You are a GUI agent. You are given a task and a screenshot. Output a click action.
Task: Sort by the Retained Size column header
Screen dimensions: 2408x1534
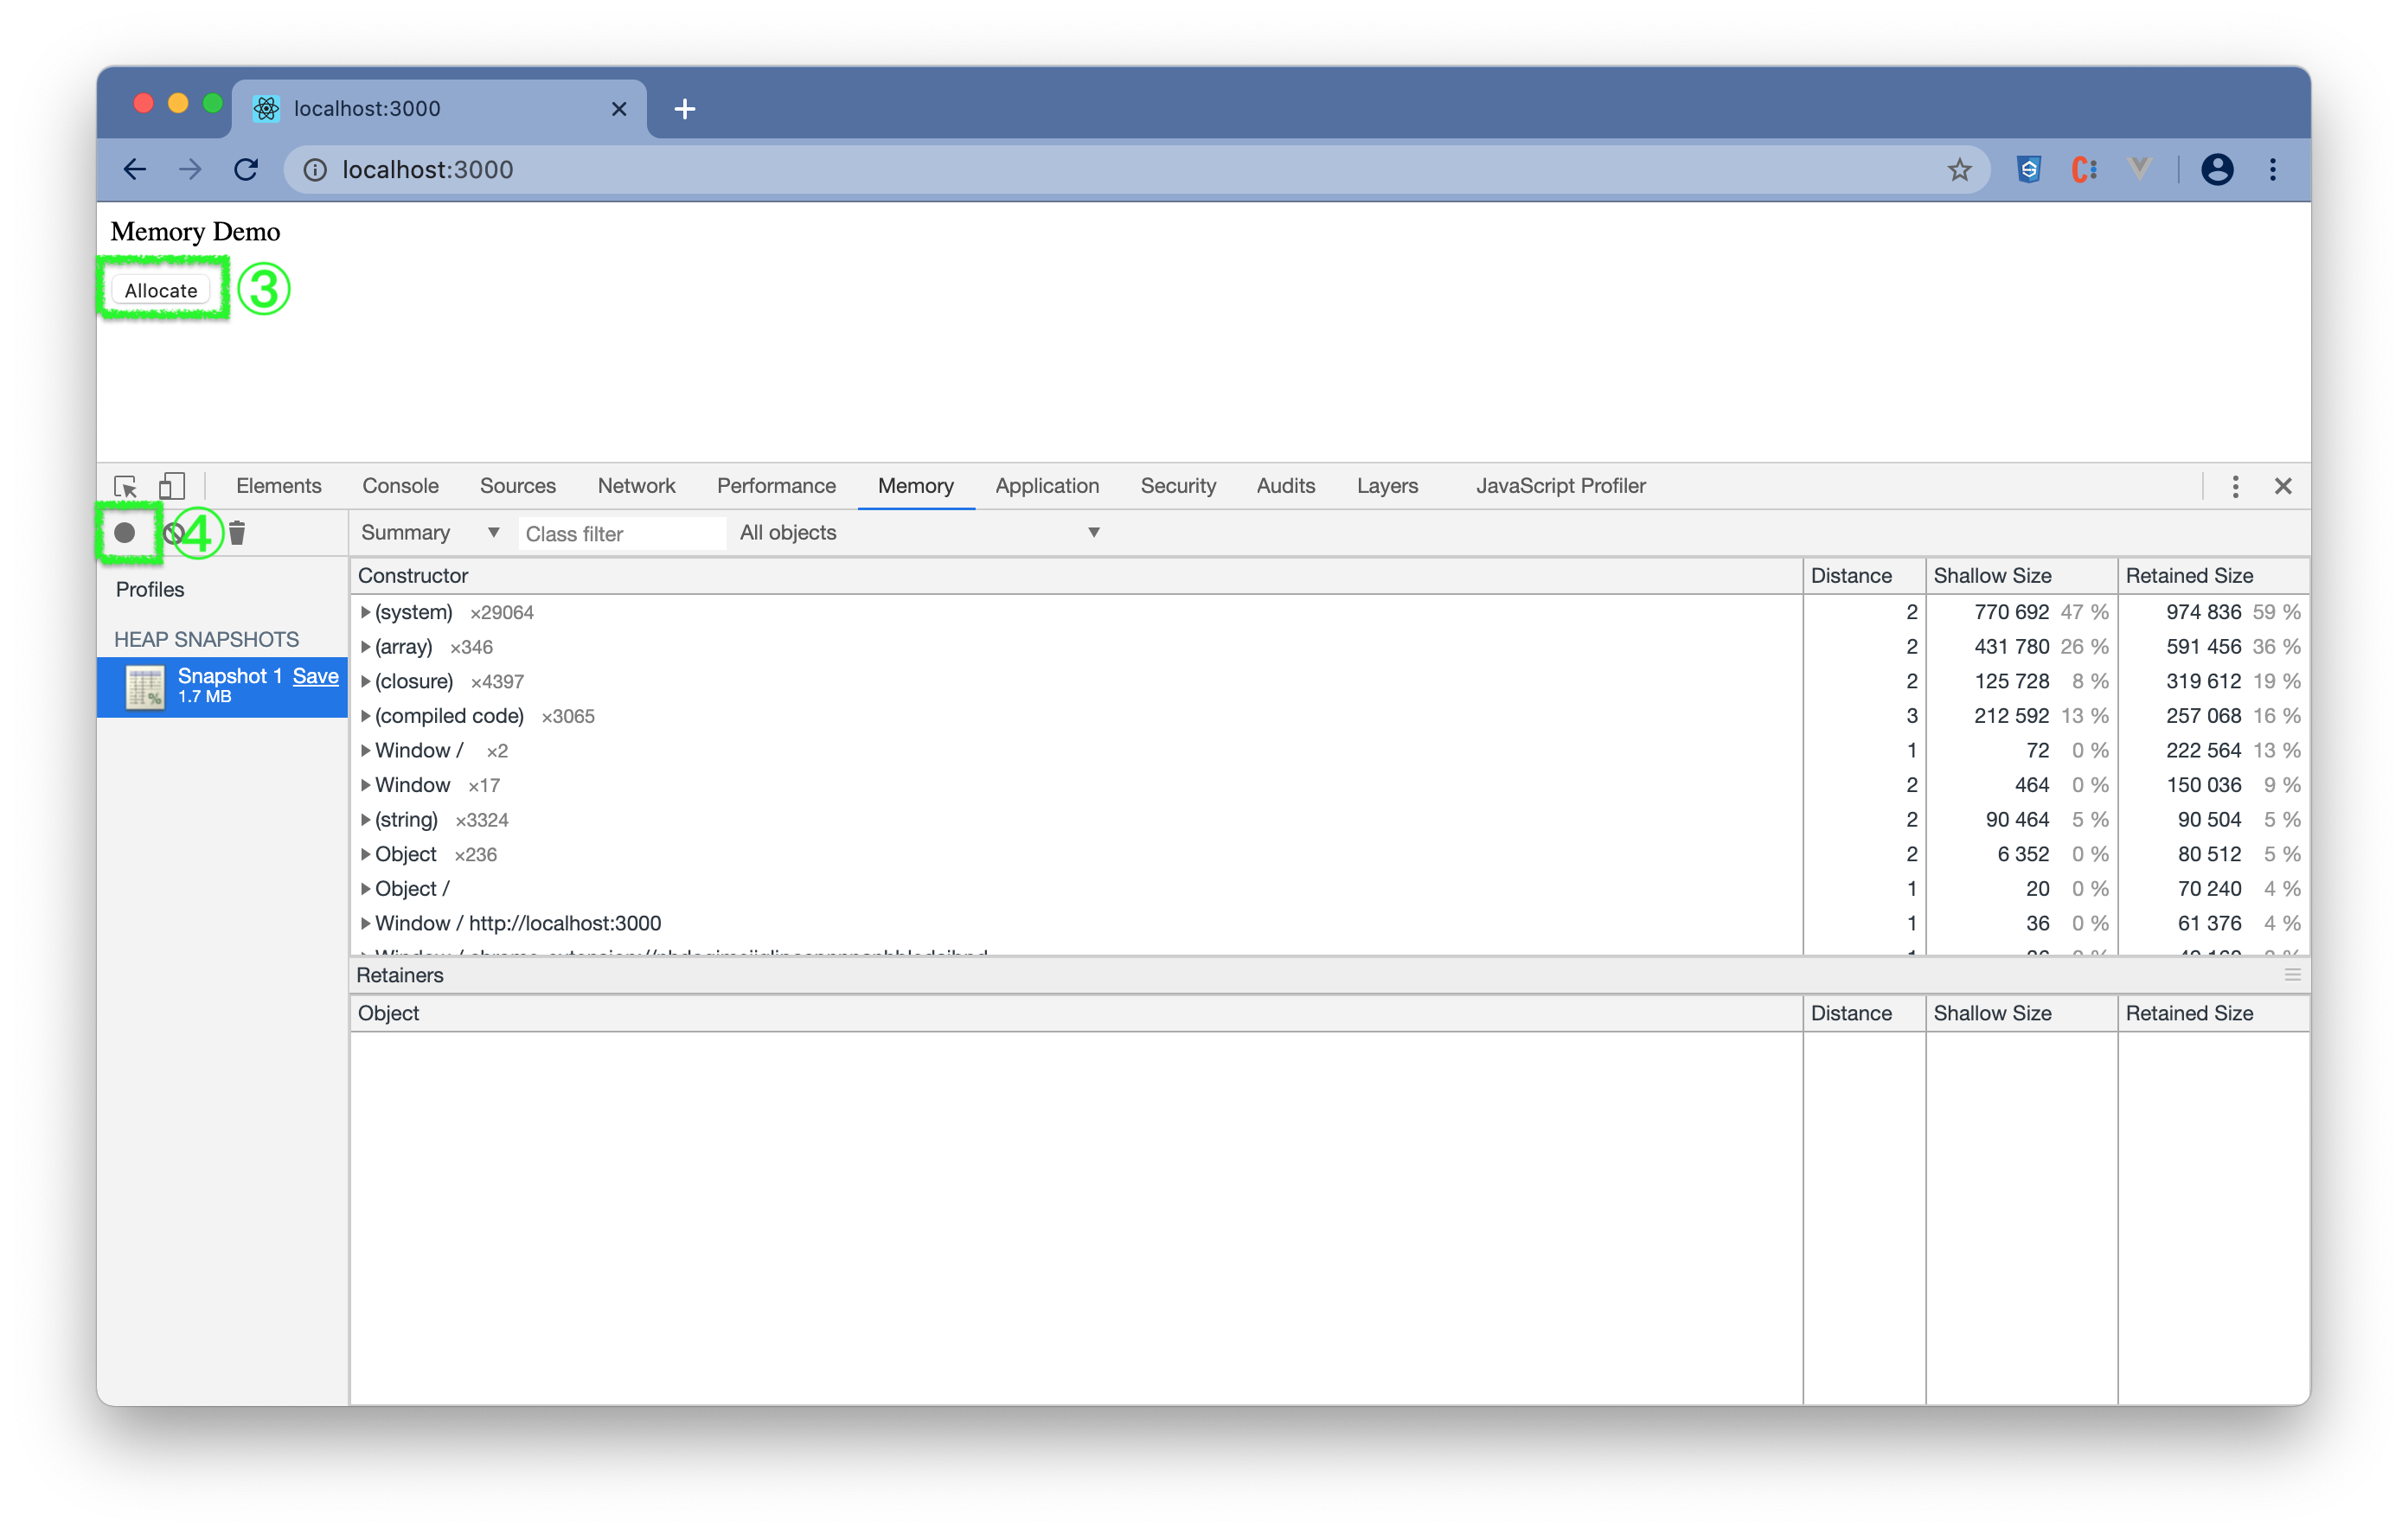pyautogui.click(x=2188, y=576)
